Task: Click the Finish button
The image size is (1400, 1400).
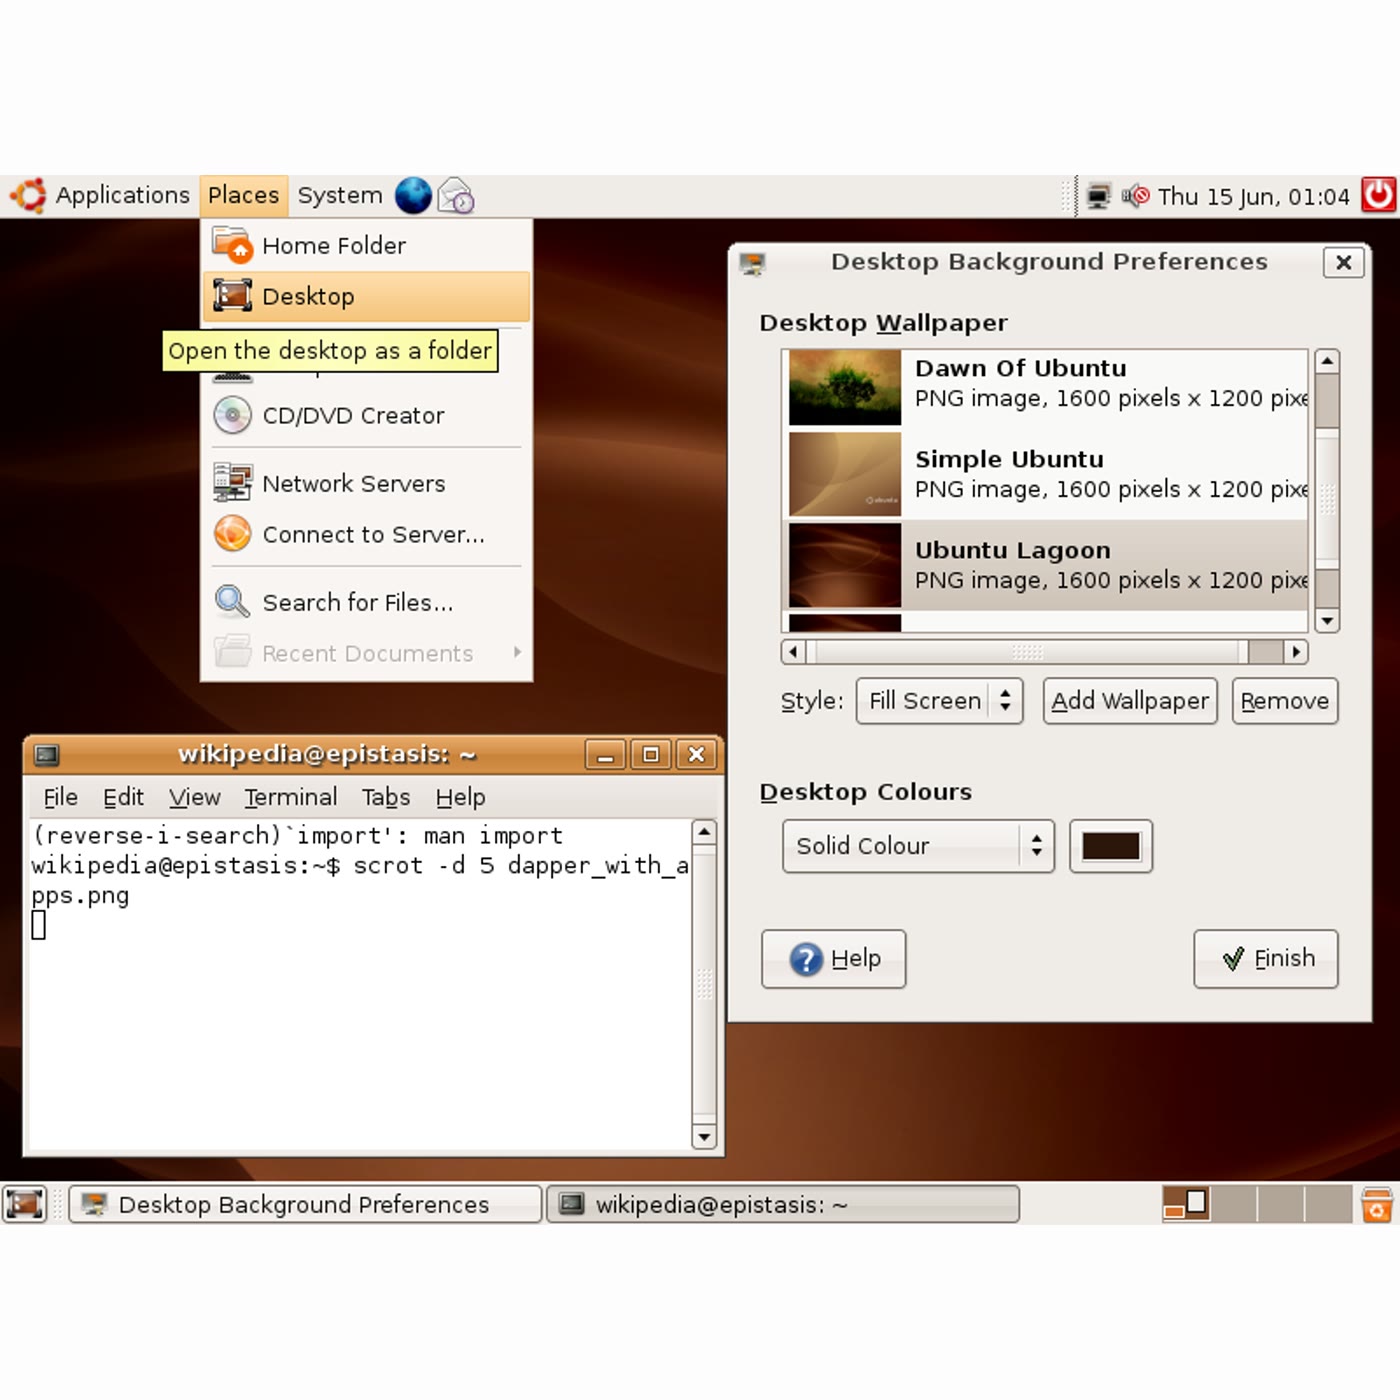Action: point(1266,959)
